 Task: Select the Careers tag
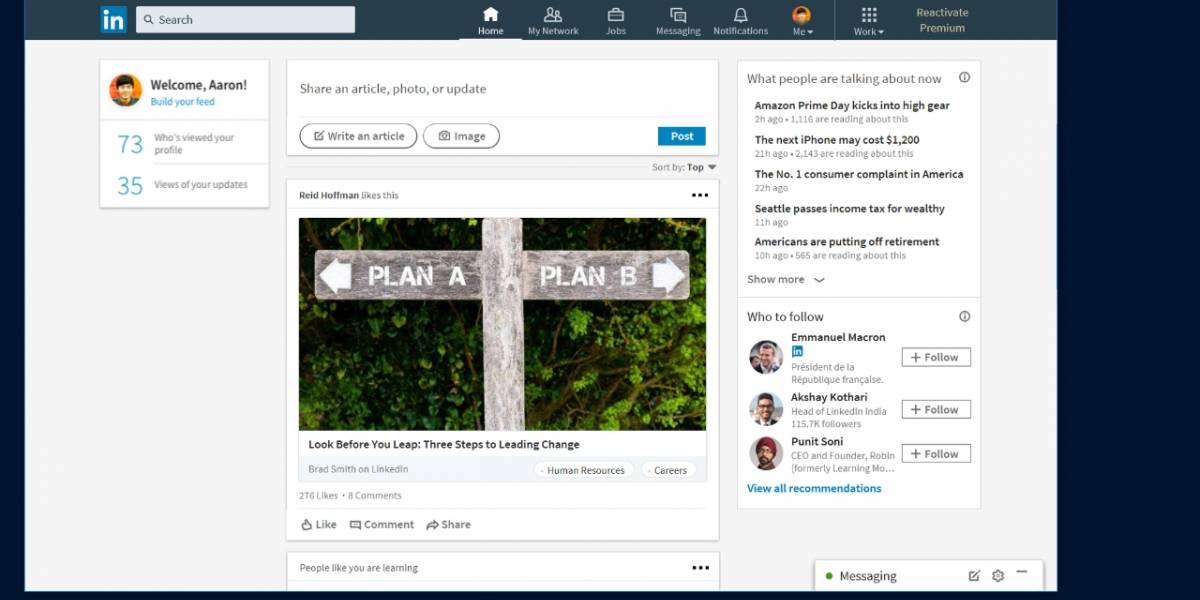click(668, 470)
